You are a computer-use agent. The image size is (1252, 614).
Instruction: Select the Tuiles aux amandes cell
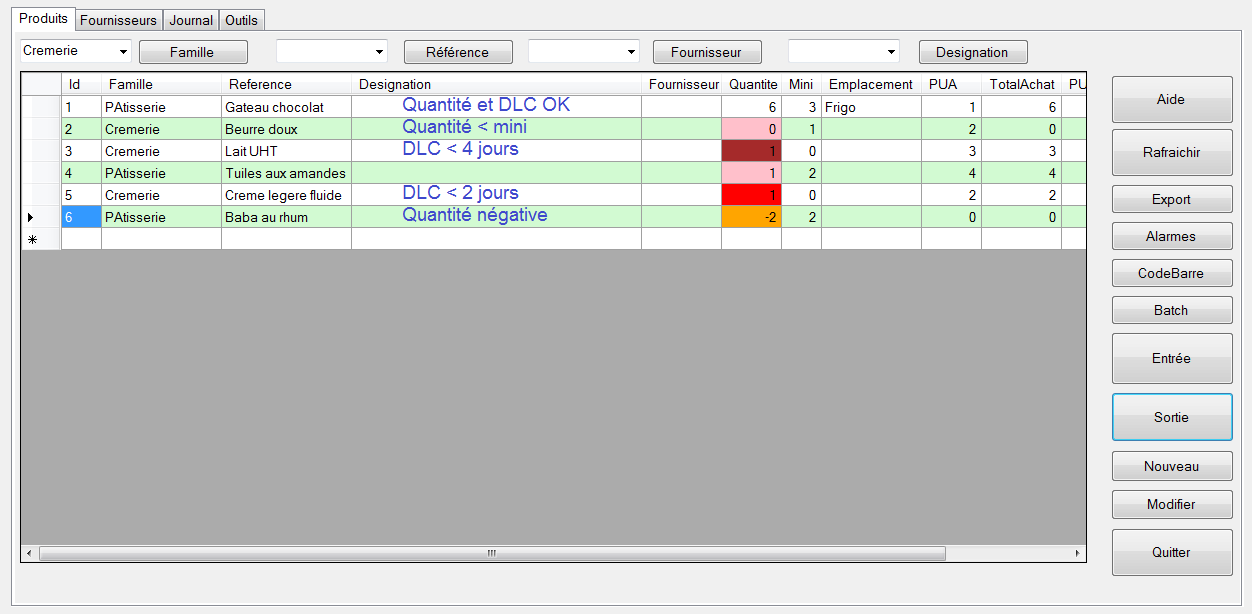286,173
